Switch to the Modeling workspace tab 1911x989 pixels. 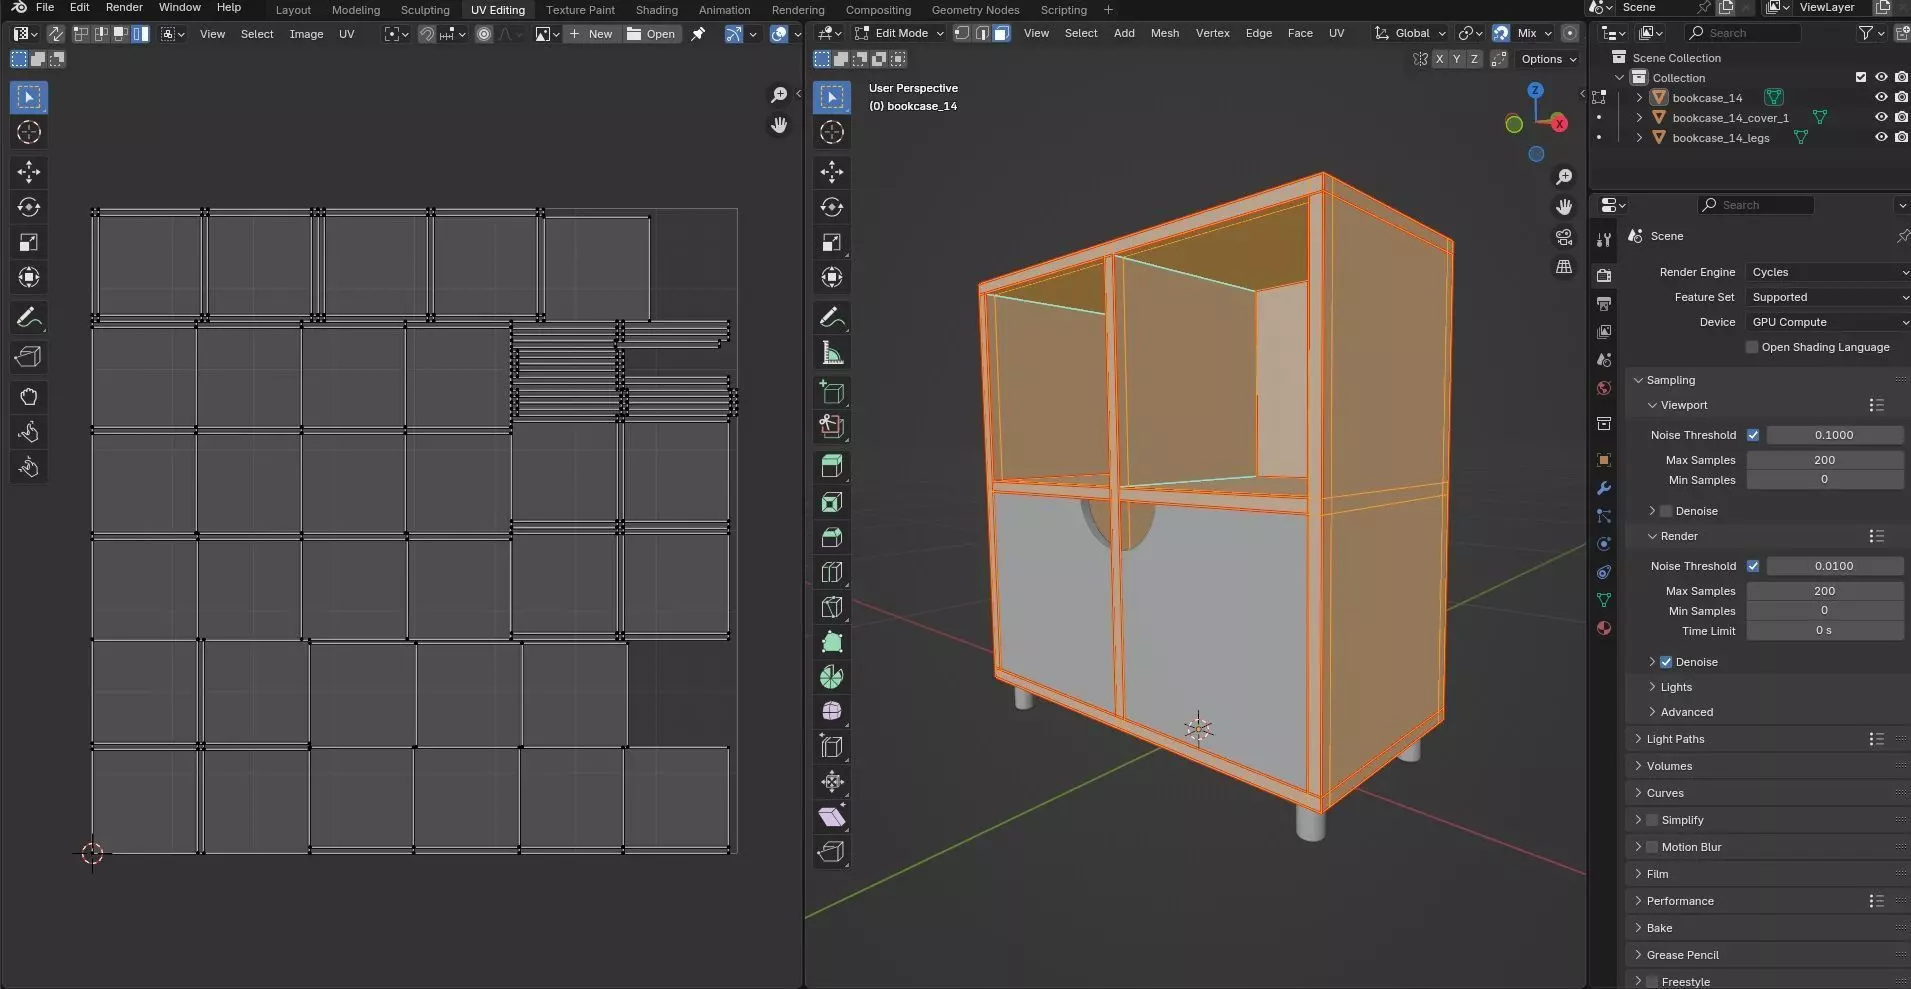click(356, 10)
